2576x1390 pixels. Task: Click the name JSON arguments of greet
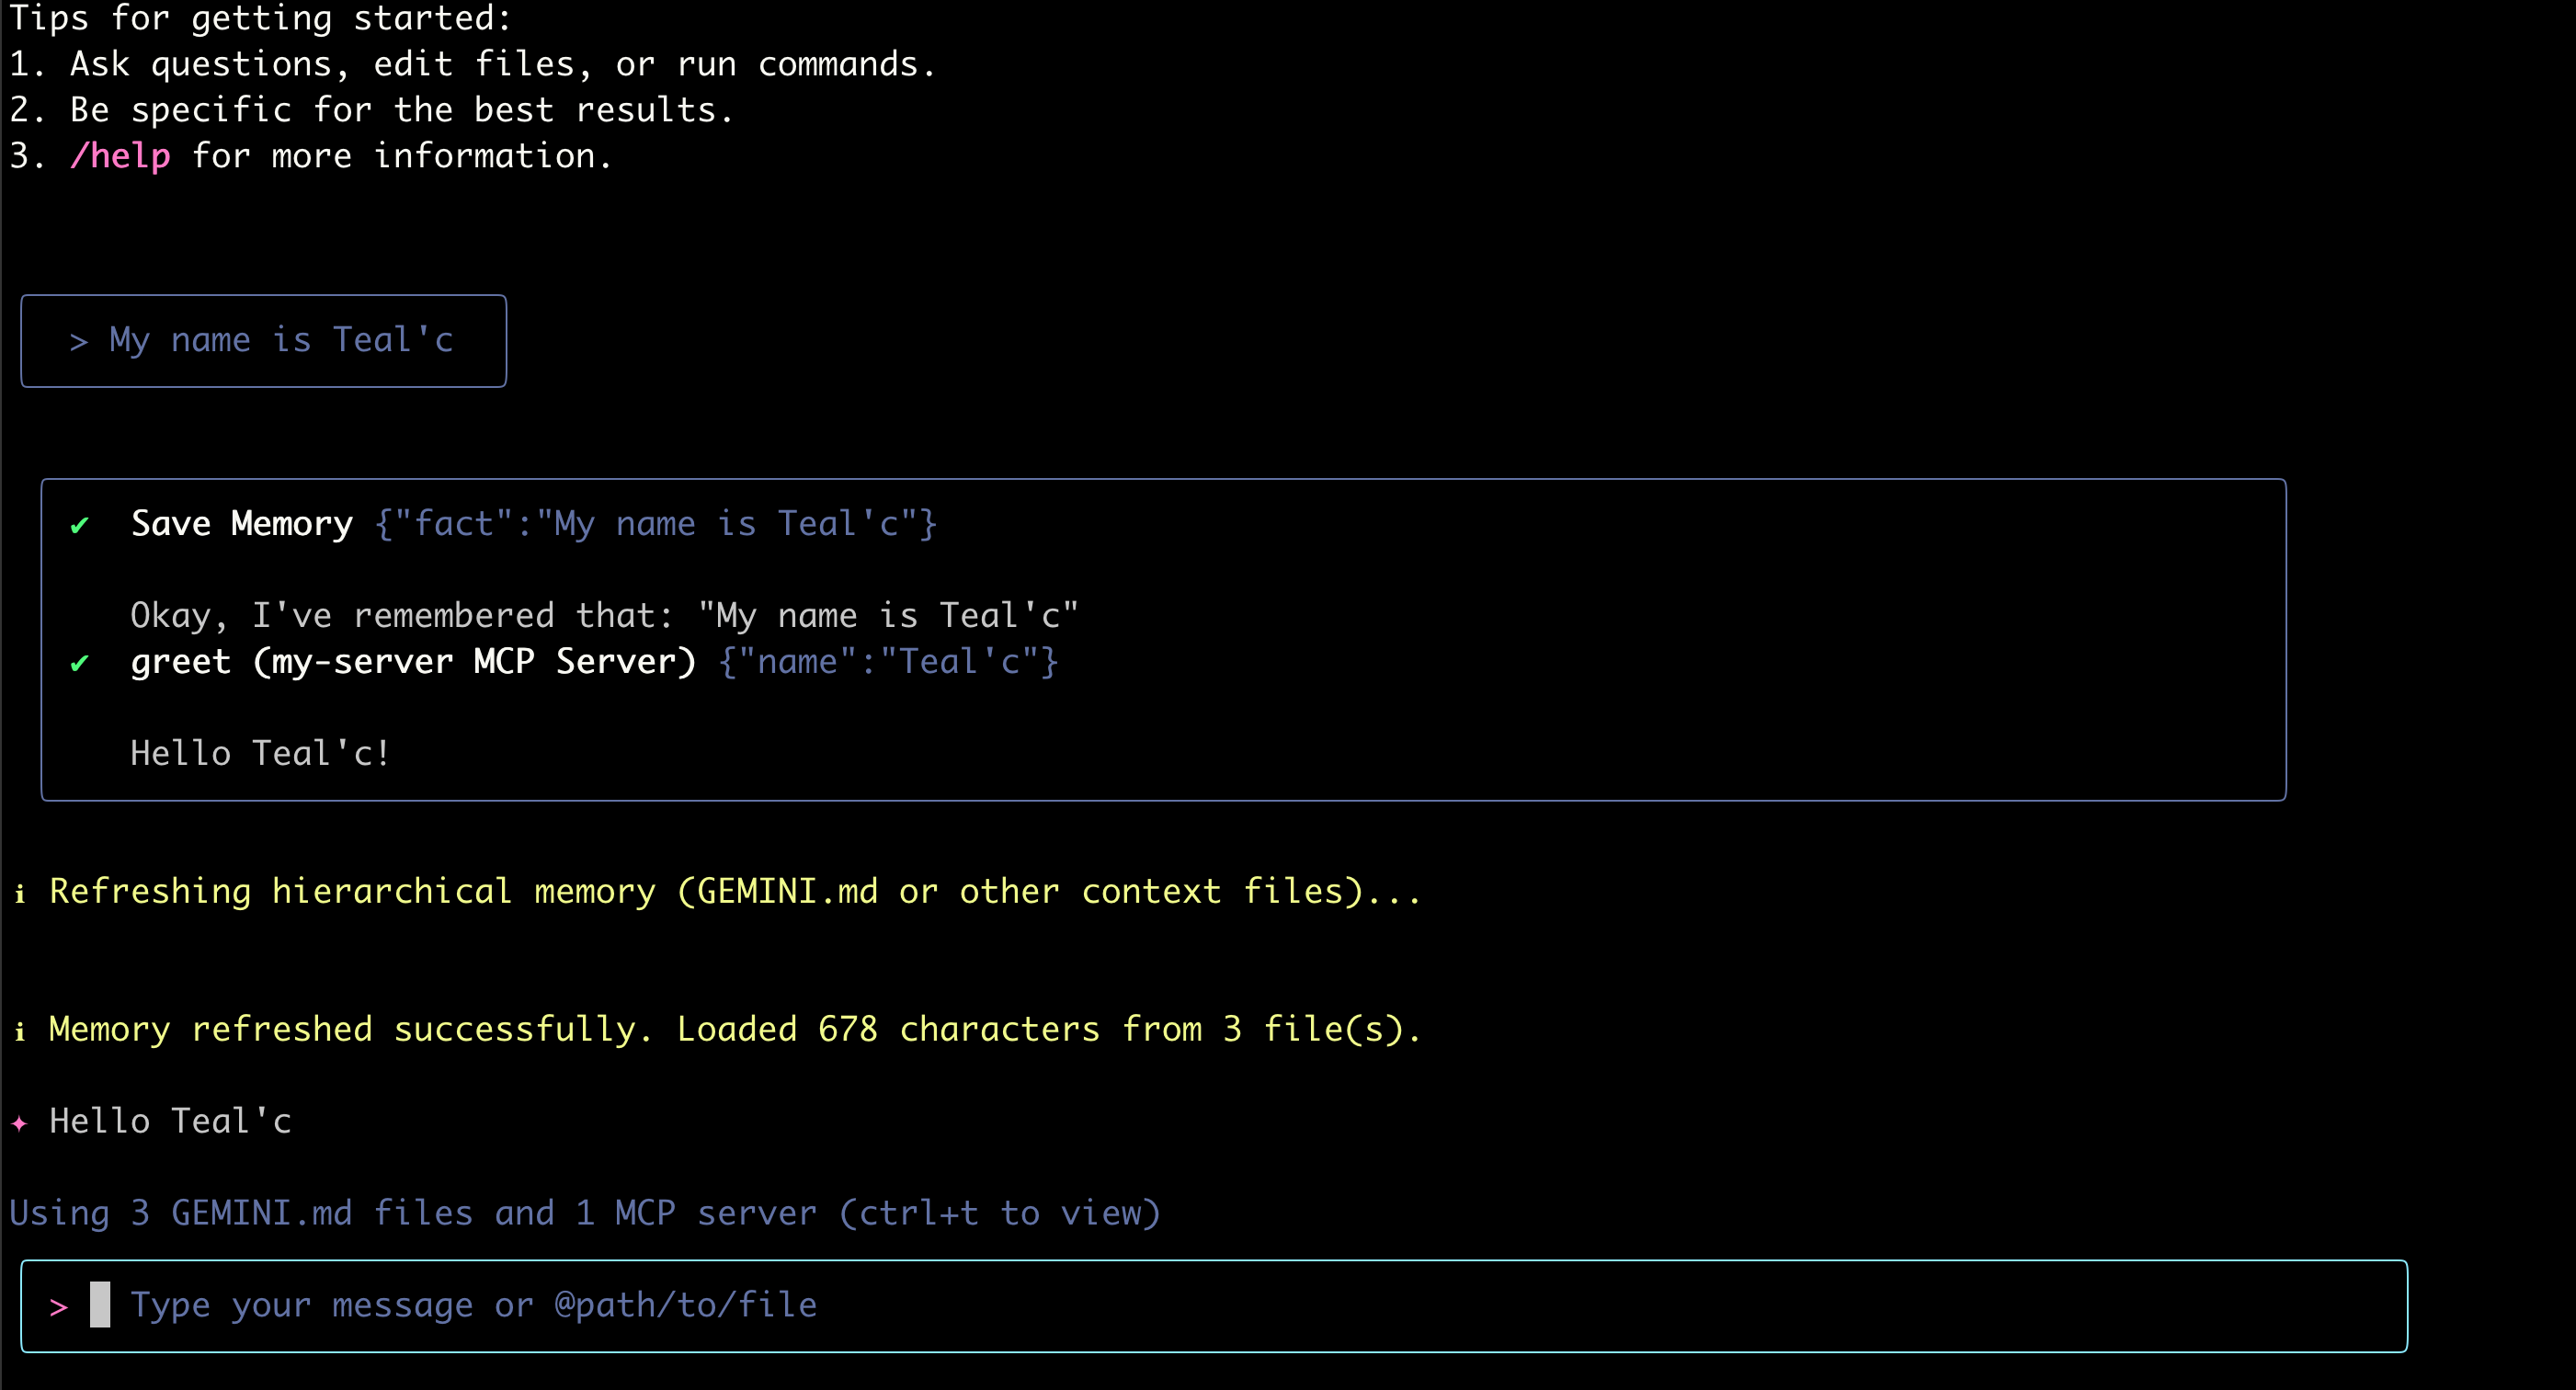click(888, 662)
